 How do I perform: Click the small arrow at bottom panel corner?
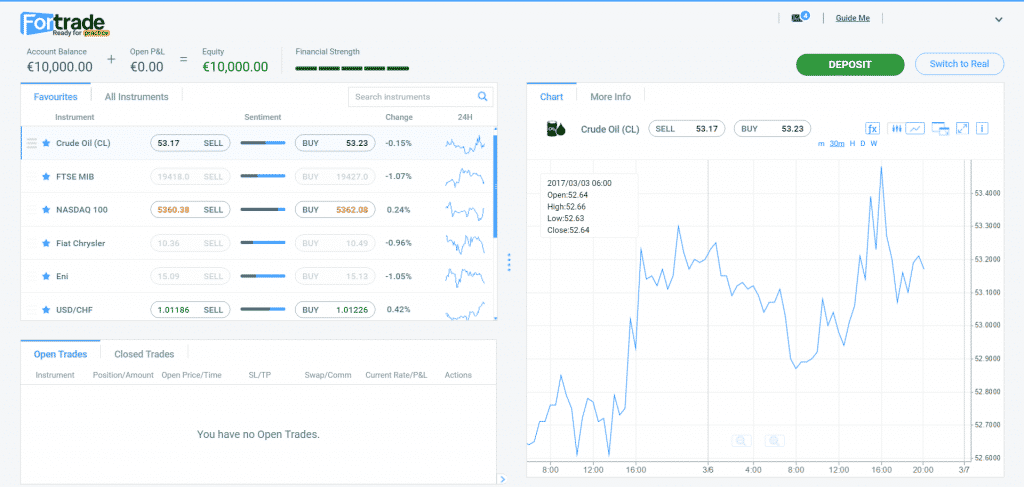point(501,477)
